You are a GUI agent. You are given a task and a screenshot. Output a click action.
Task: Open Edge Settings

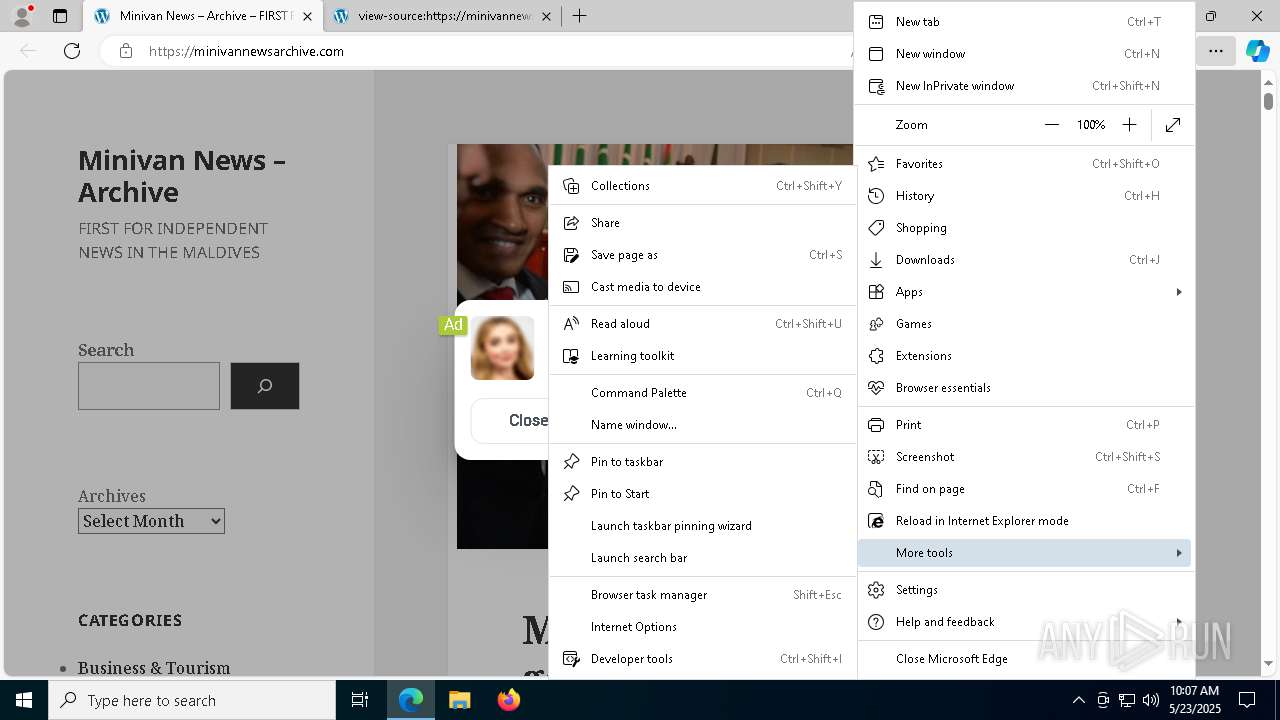1024,589
